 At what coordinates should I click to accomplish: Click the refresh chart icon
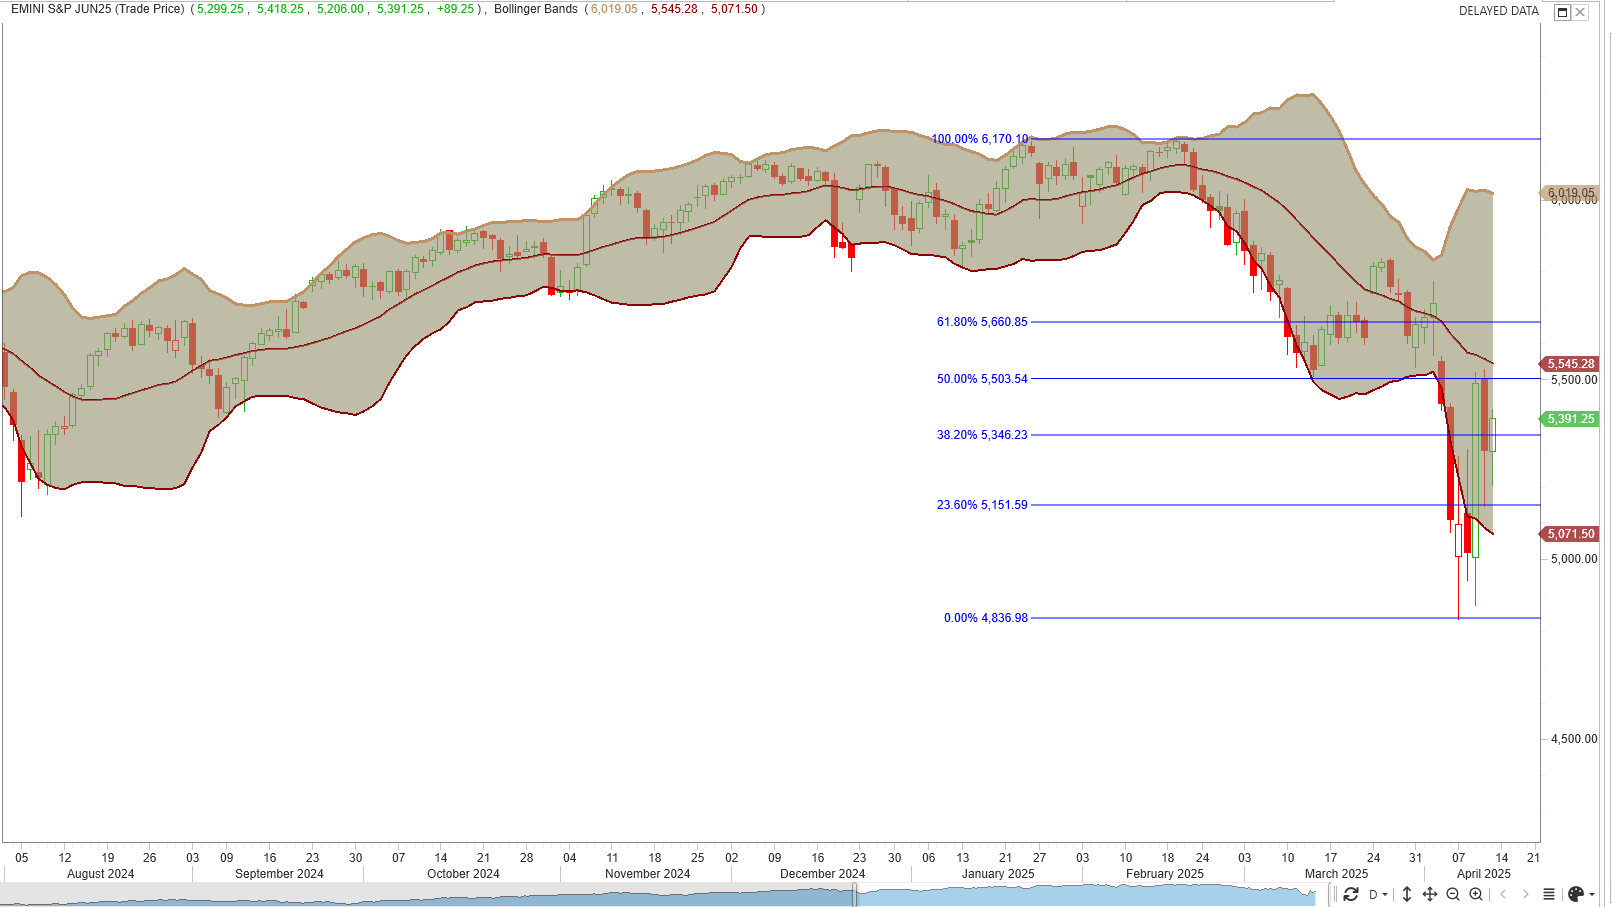1350,894
